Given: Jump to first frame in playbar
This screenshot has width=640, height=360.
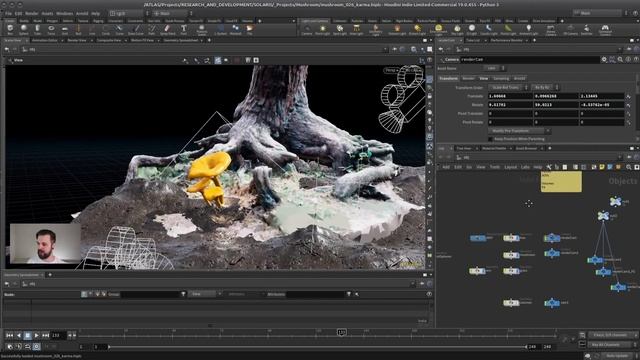Looking at the screenshot, I should 9,335.
